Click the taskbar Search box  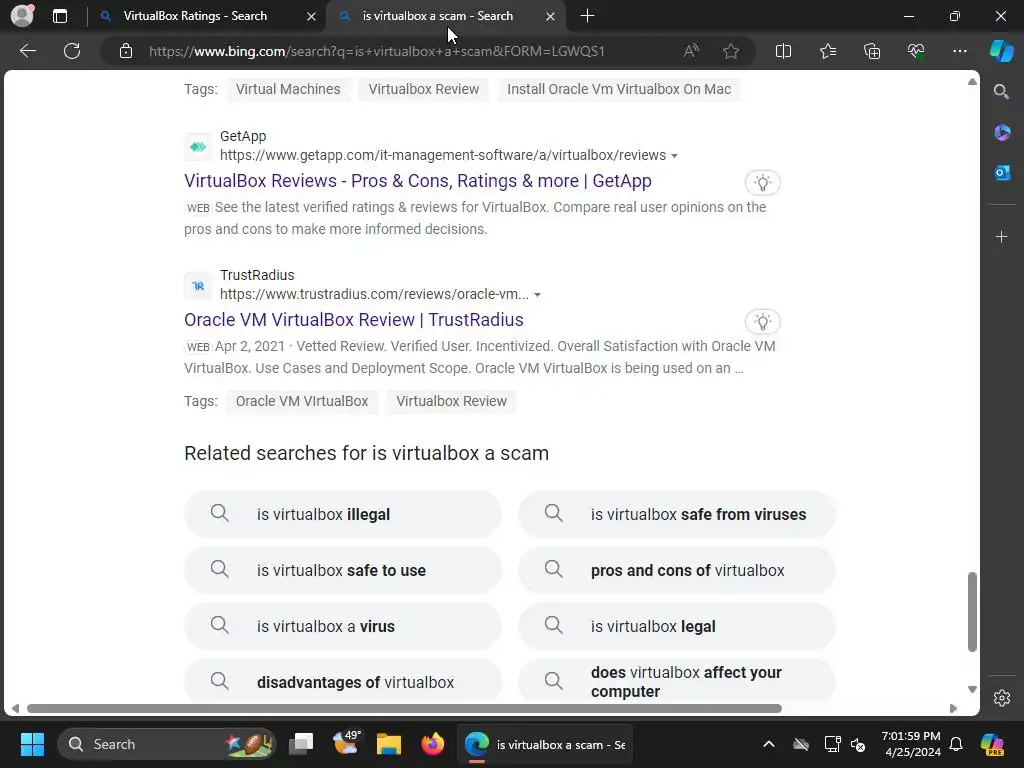click(167, 744)
